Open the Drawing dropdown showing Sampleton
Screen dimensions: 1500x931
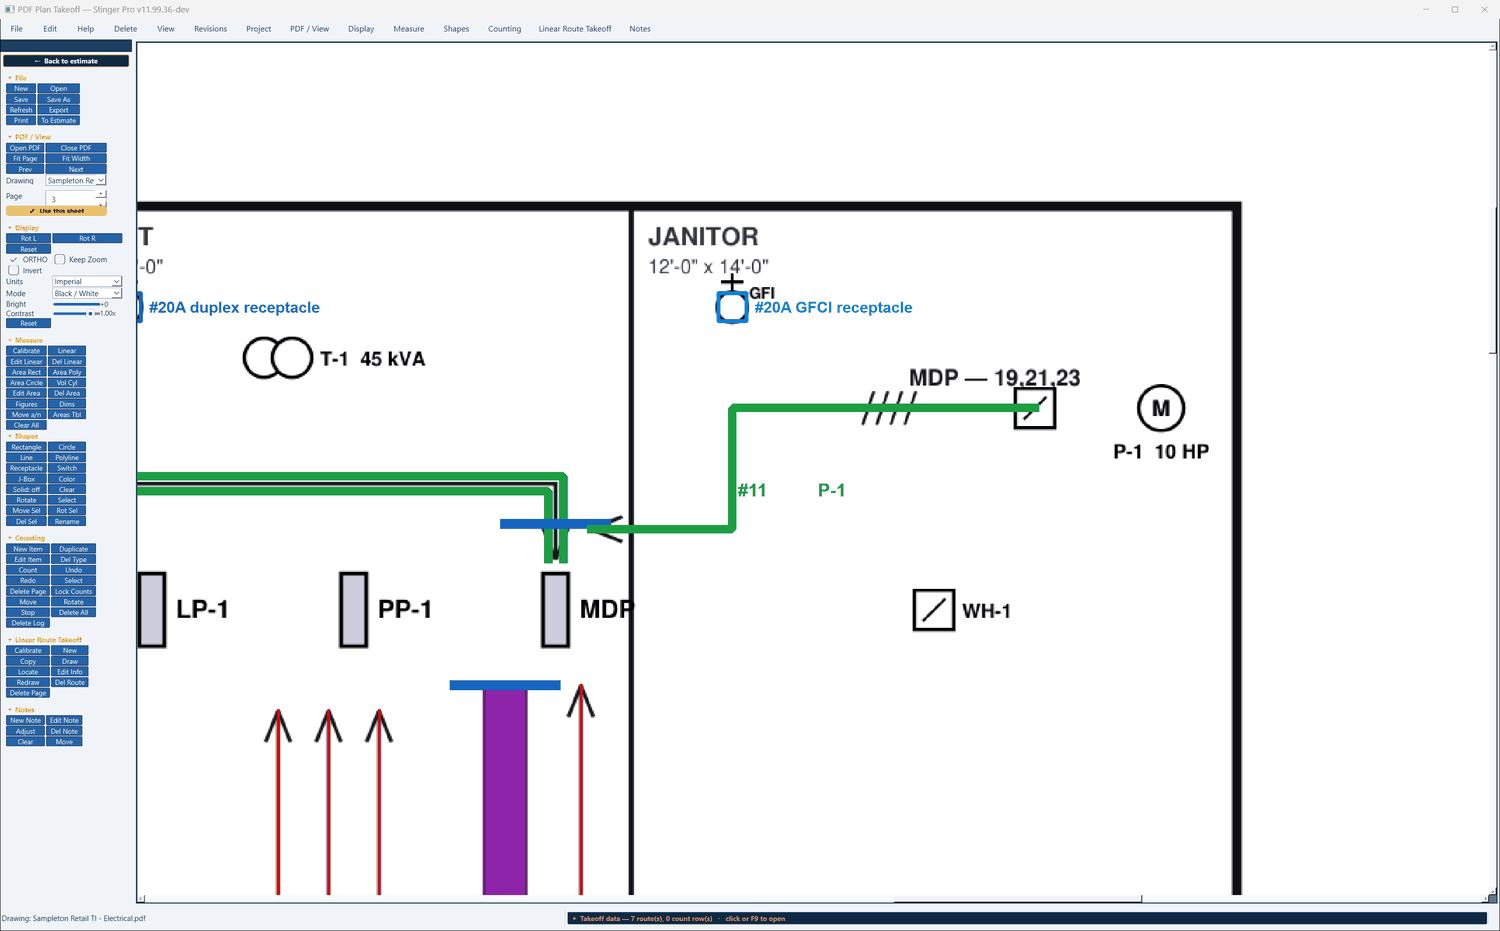pyautogui.click(x=75, y=181)
